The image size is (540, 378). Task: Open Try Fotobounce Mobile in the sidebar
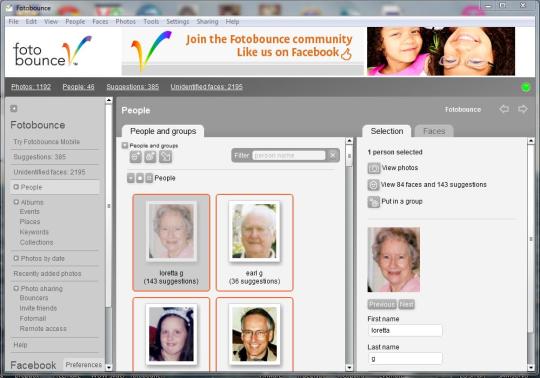[x=47, y=142]
